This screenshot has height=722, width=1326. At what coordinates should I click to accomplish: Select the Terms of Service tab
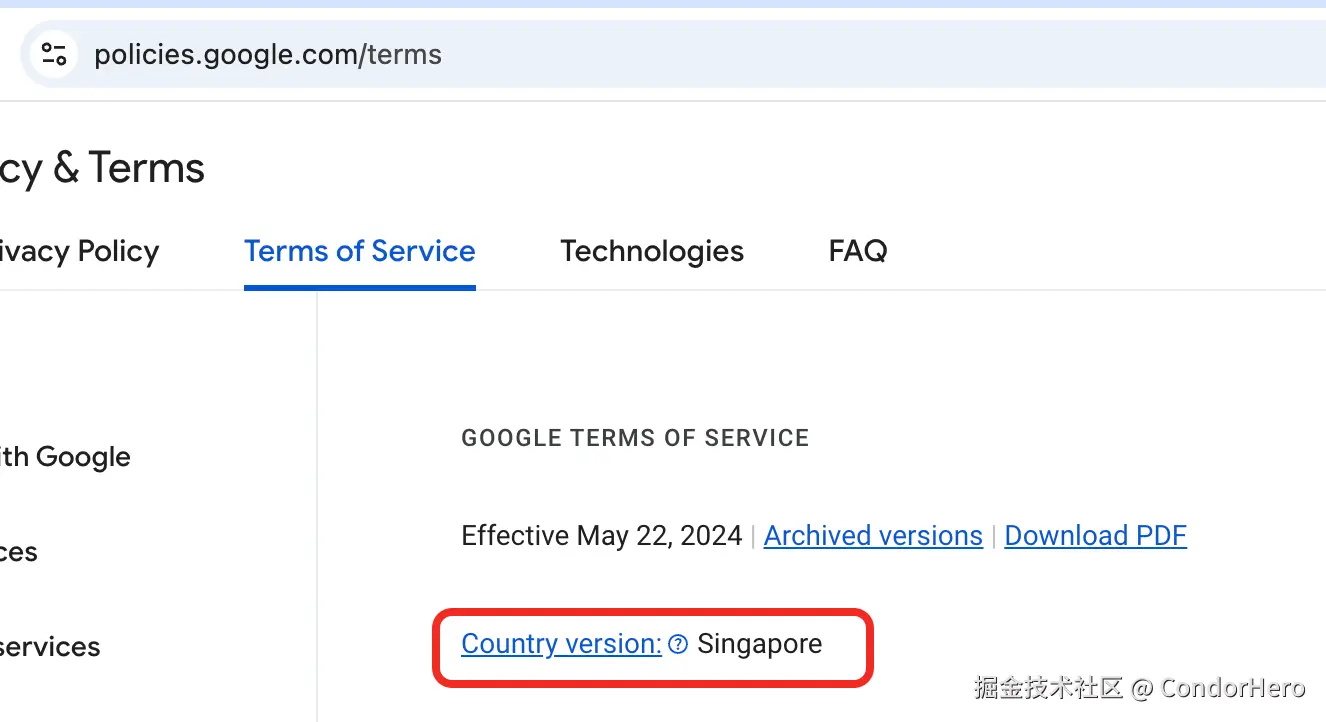click(360, 251)
